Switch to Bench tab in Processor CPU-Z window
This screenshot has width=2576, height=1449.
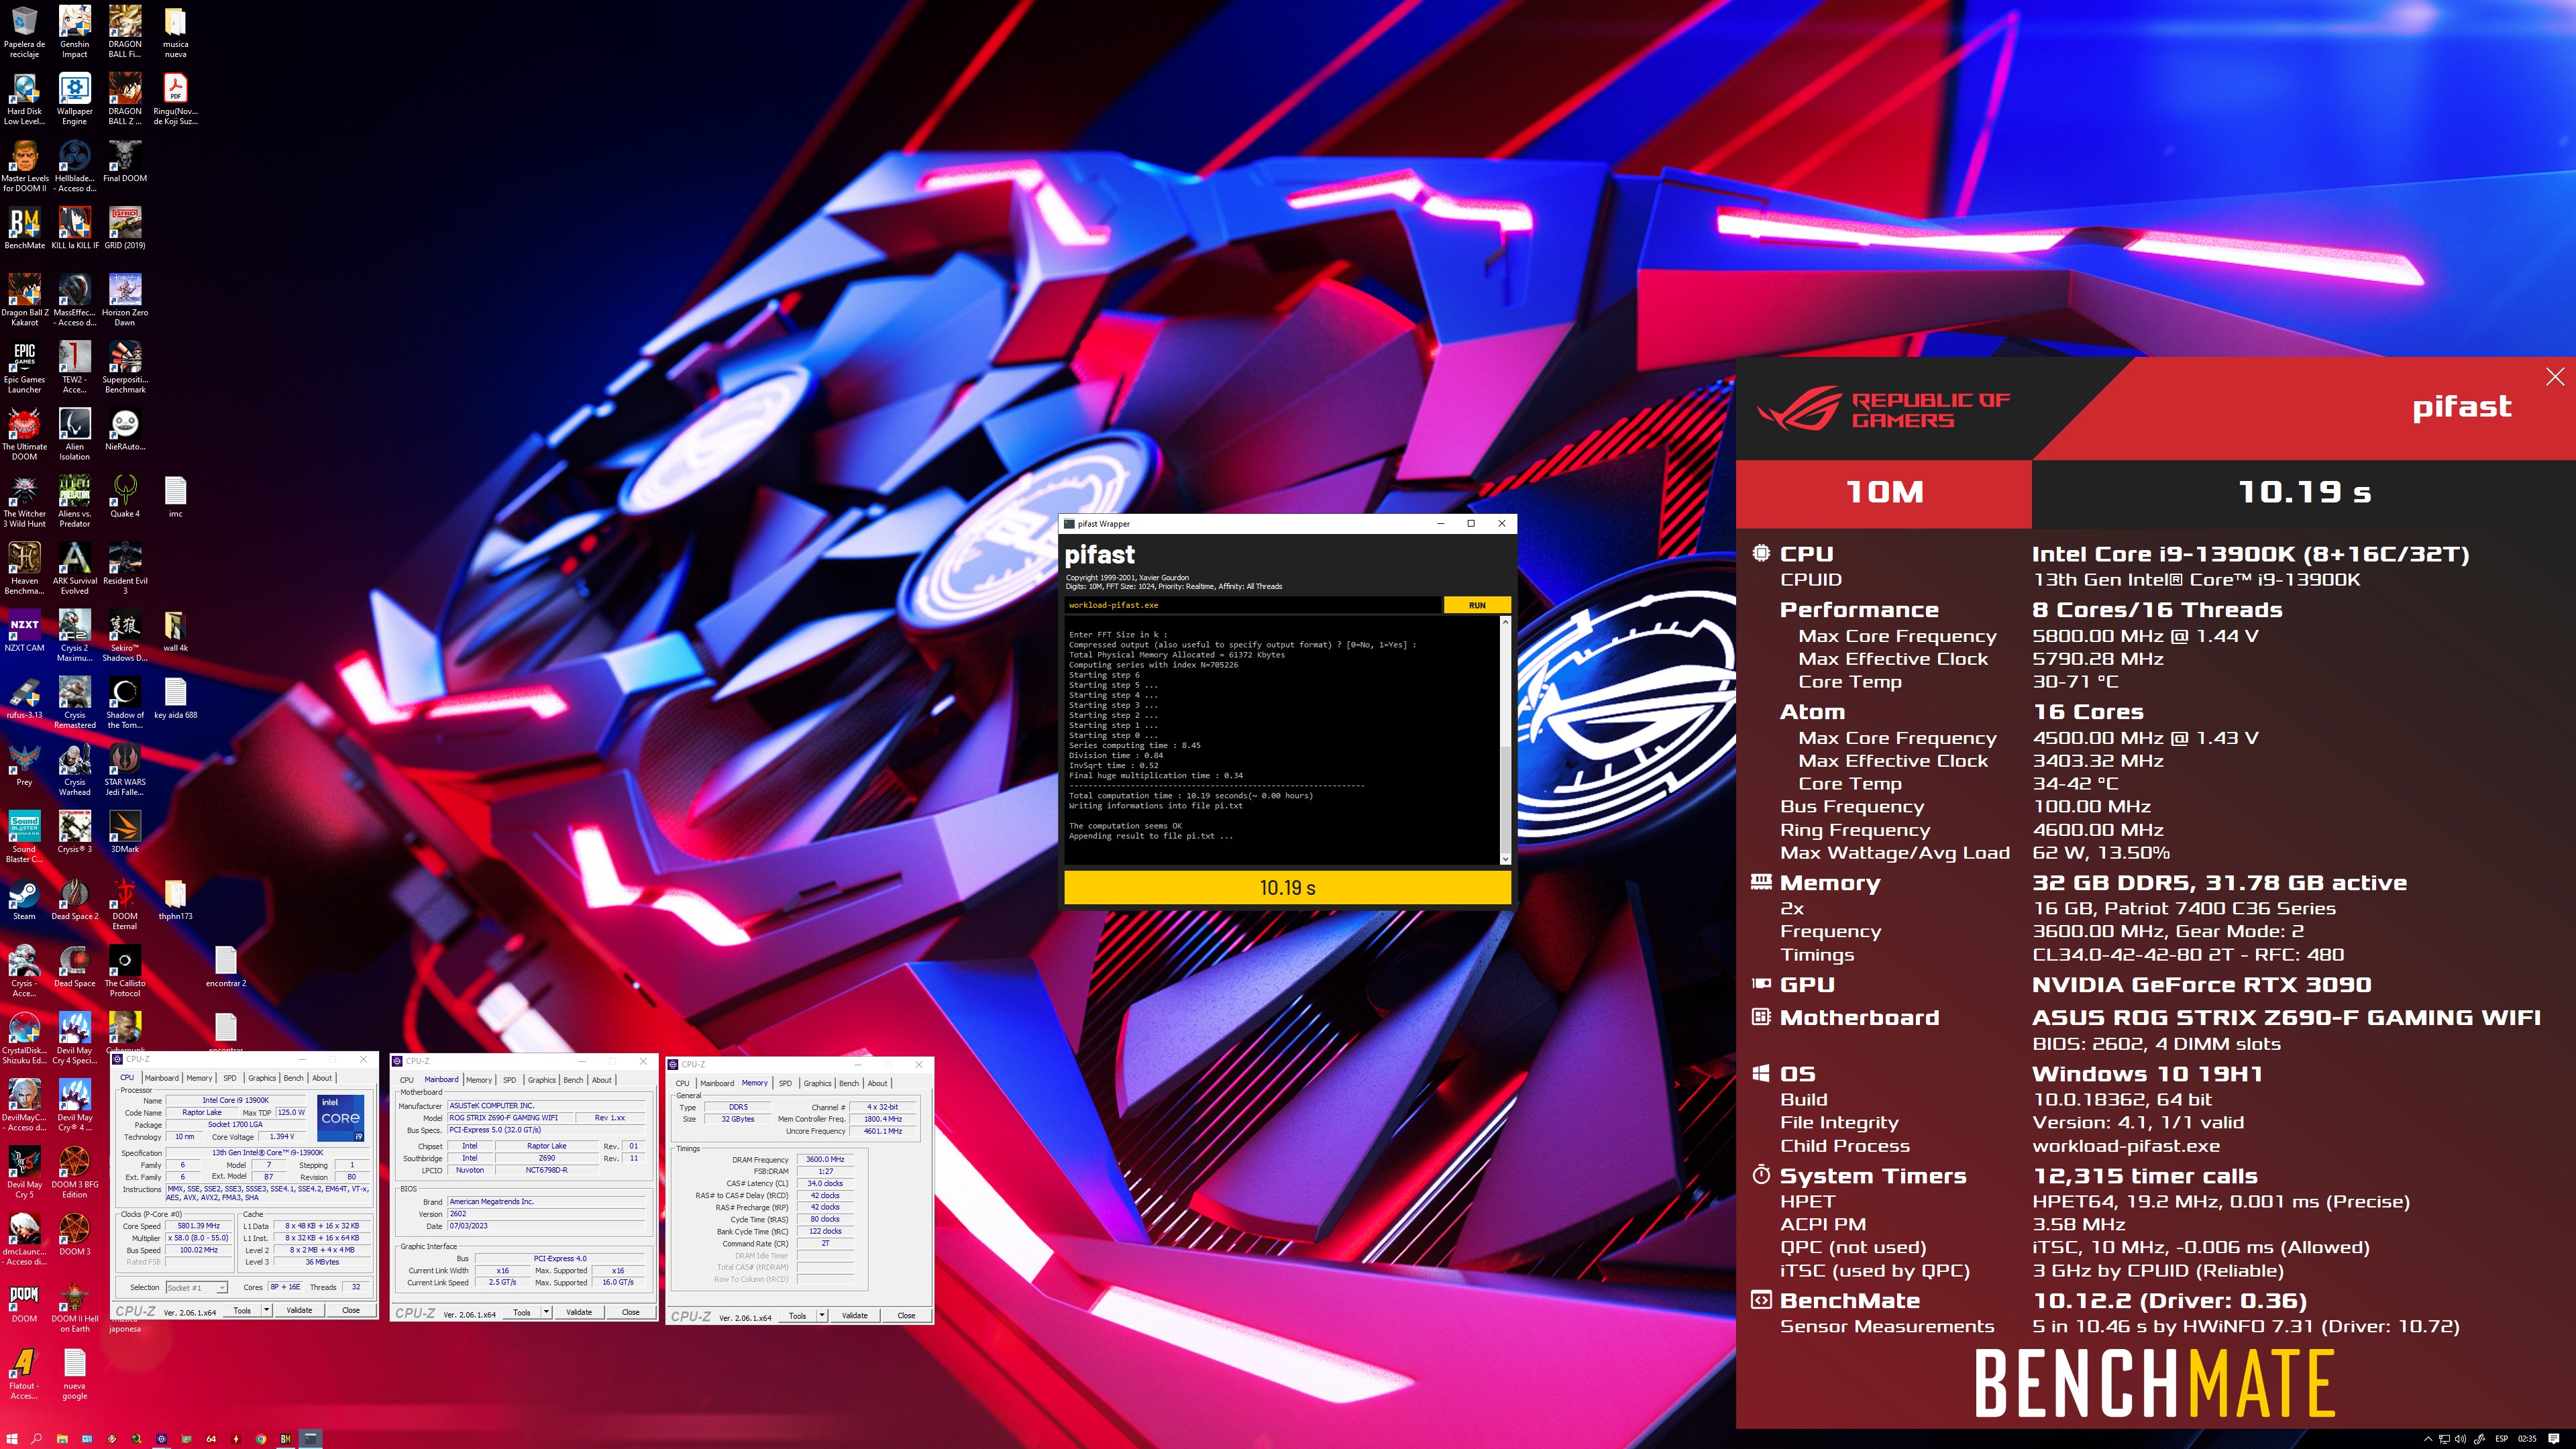coord(293,1078)
